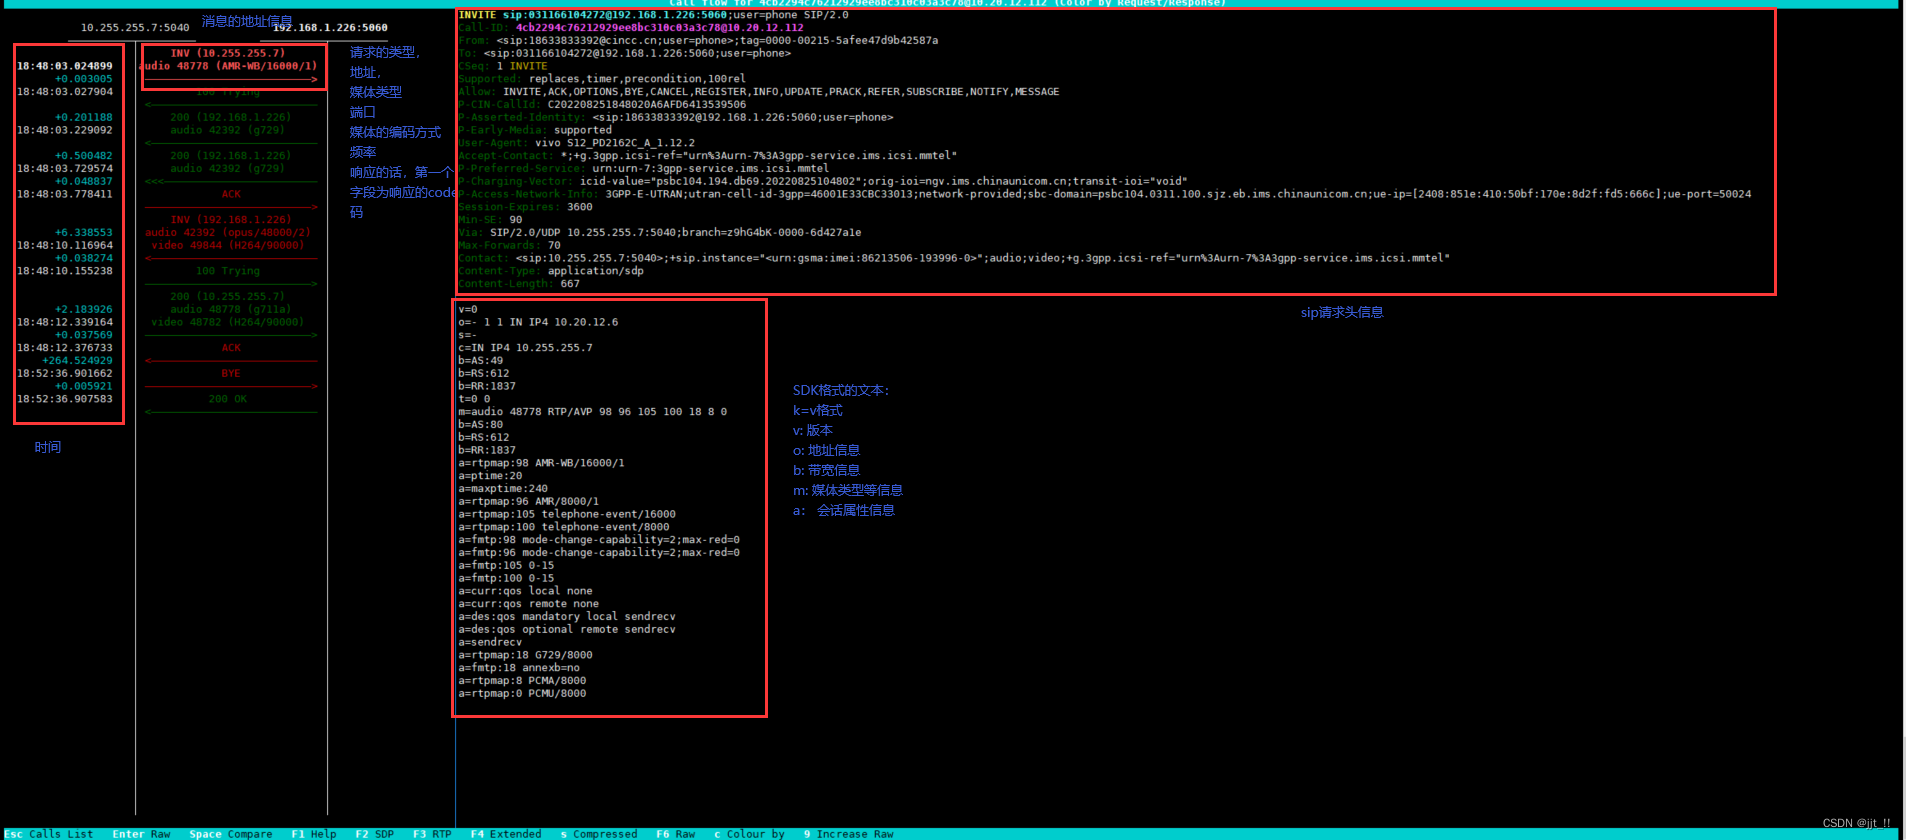
Task: Click a=rtpmap:96 AMR/8000/1 line
Action: pyautogui.click(x=529, y=502)
